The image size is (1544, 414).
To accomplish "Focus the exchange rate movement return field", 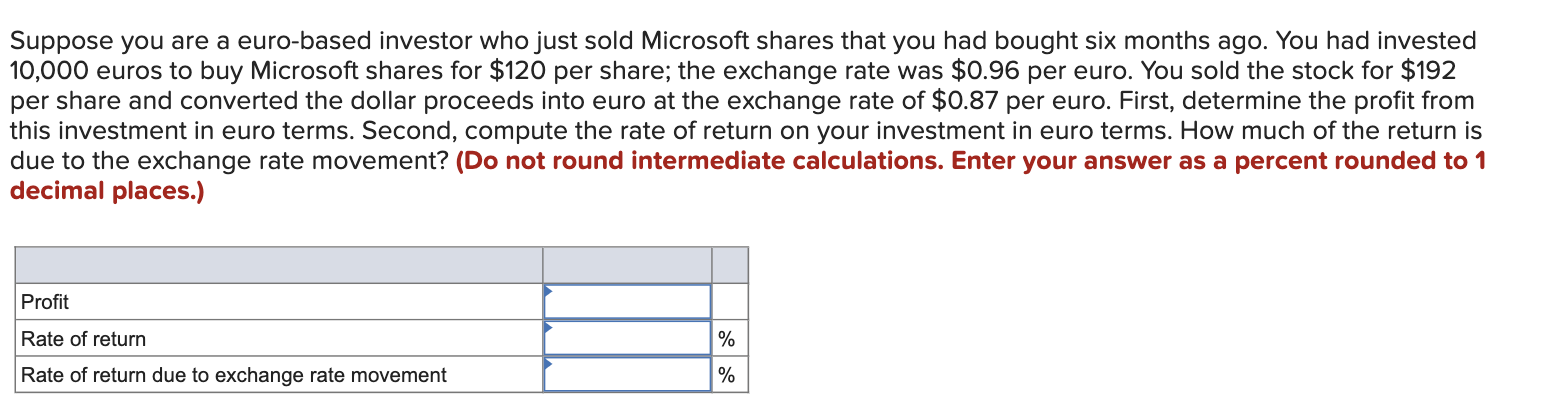I will pyautogui.click(x=627, y=375).
